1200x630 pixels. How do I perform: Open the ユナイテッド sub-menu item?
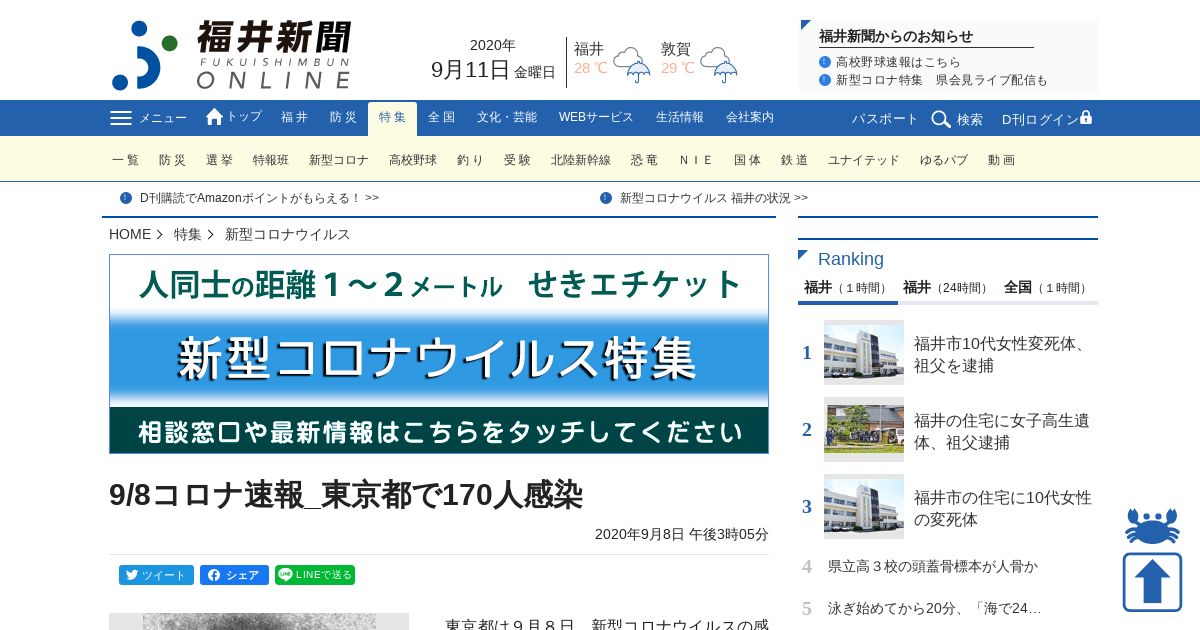864,160
